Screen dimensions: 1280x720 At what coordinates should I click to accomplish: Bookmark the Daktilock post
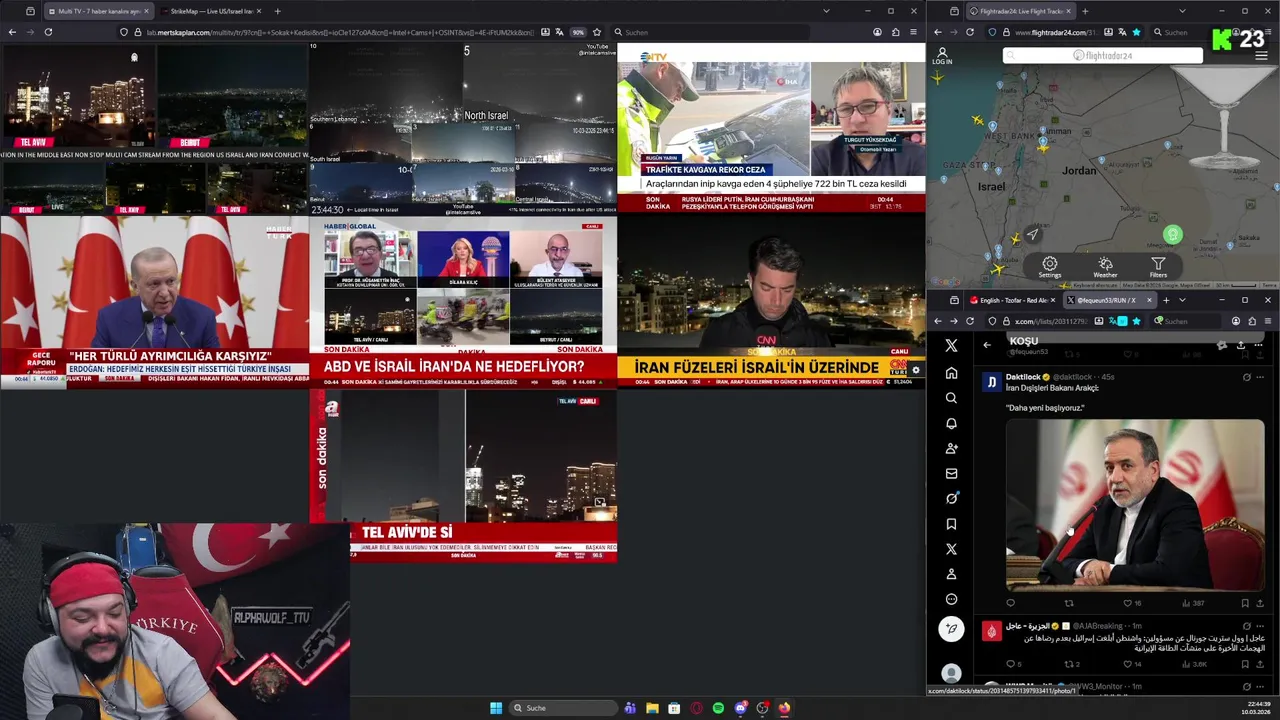tap(1245, 603)
